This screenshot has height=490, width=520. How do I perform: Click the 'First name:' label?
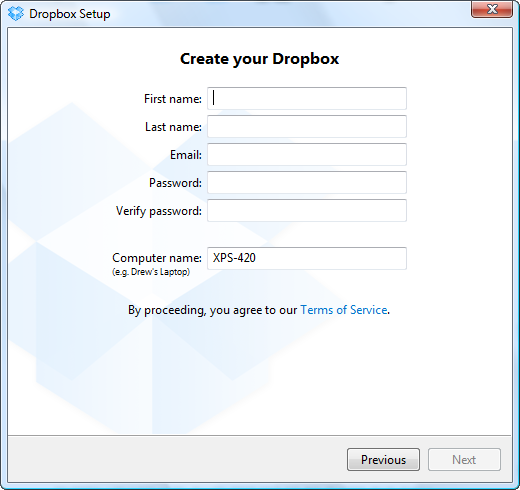pyautogui.click(x=173, y=99)
